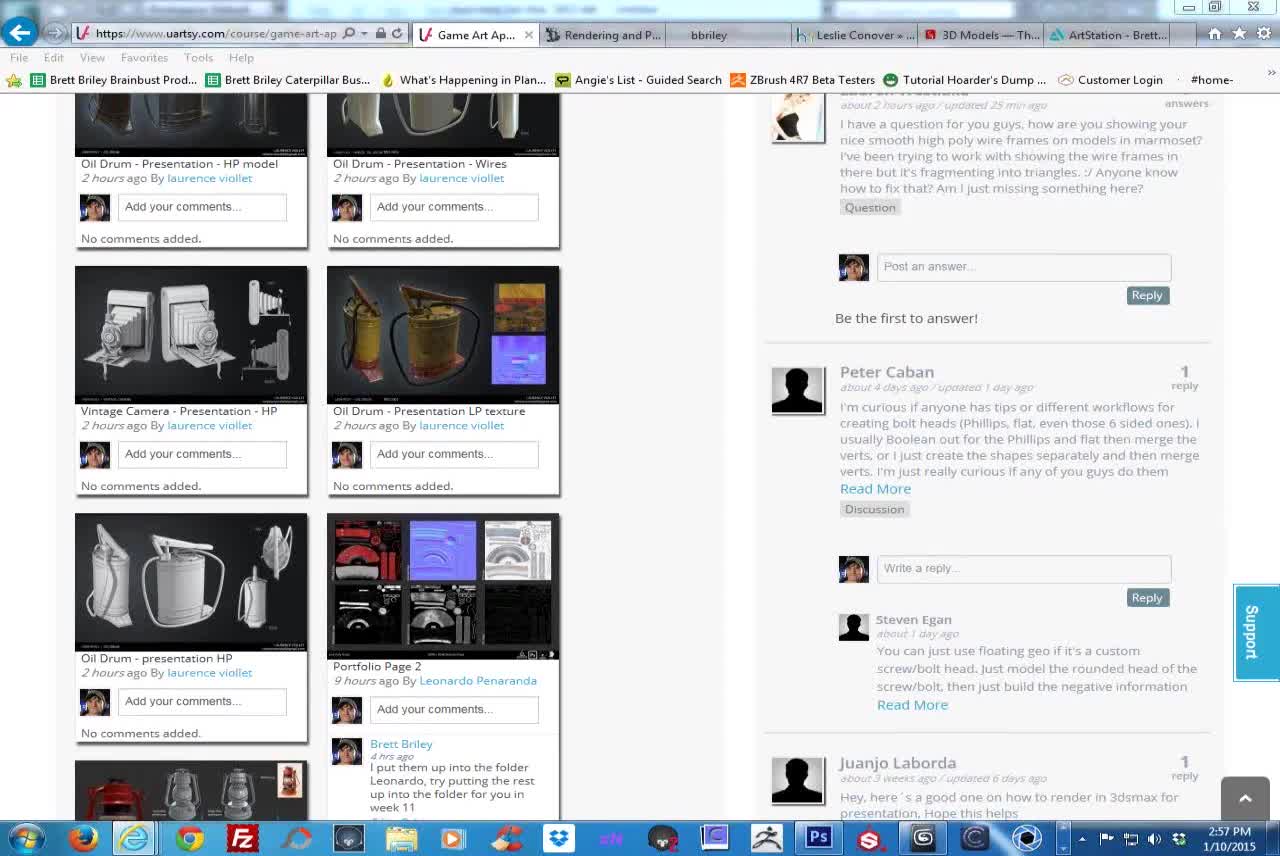Launch Firefox from the taskbar

click(82, 838)
